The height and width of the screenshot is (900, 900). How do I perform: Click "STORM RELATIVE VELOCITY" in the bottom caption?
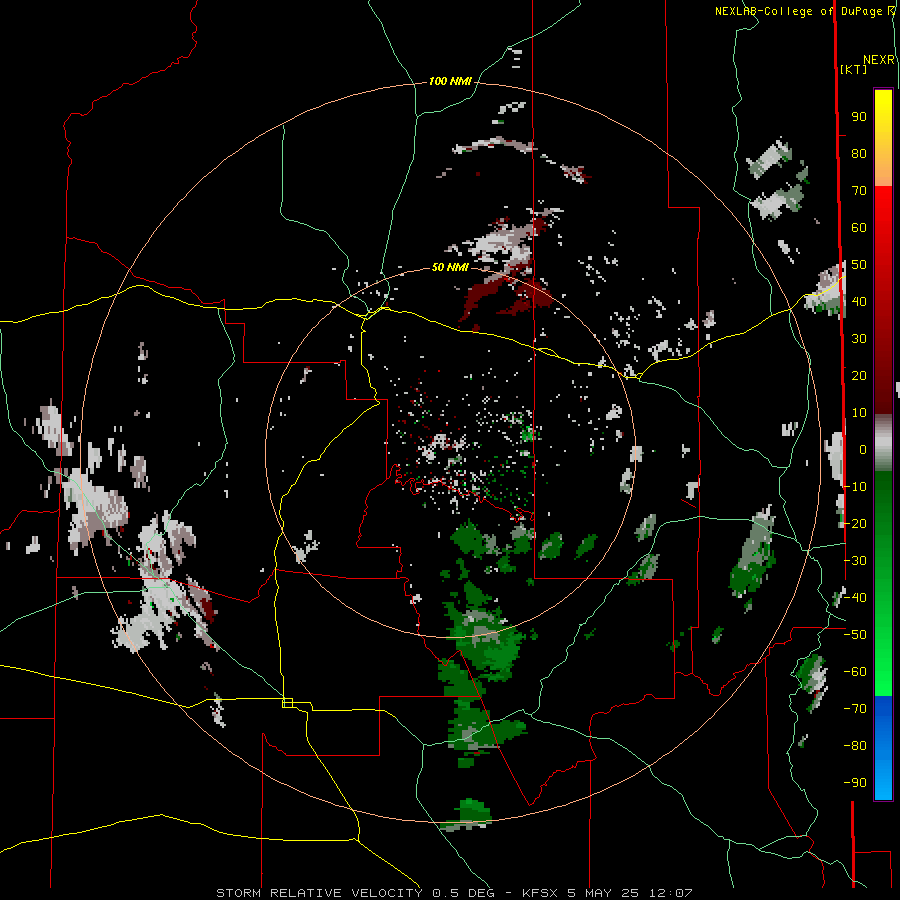319,893
